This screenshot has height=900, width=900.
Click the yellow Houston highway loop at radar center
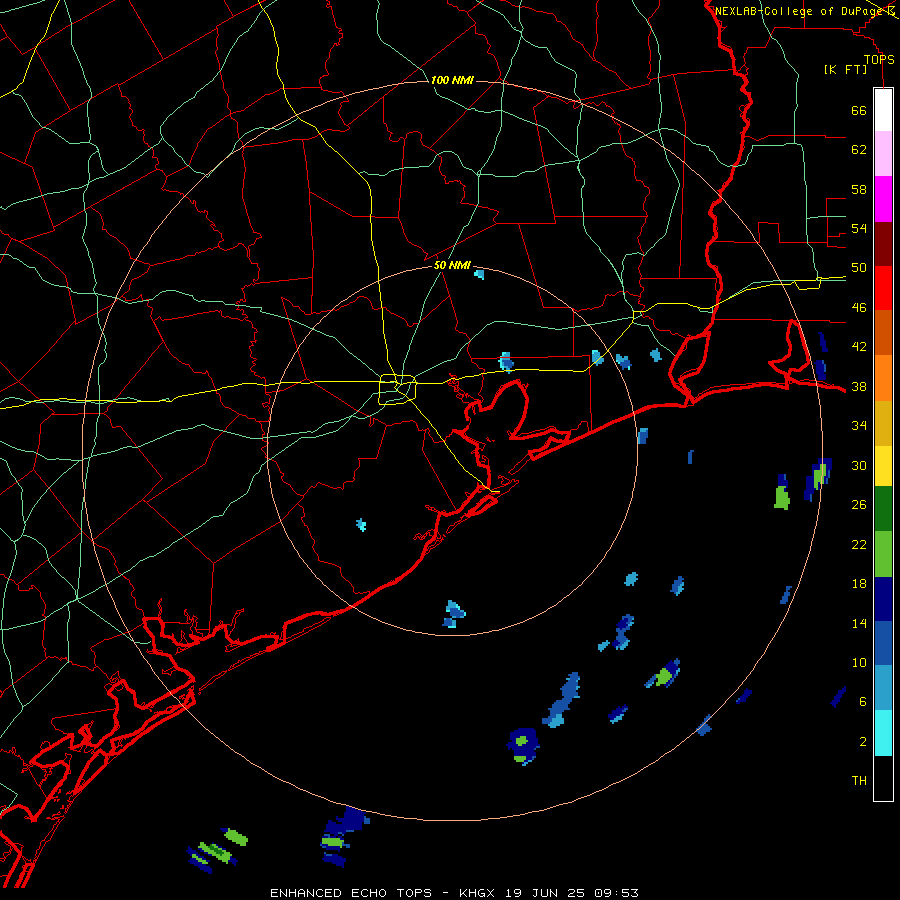pyautogui.click(x=397, y=389)
